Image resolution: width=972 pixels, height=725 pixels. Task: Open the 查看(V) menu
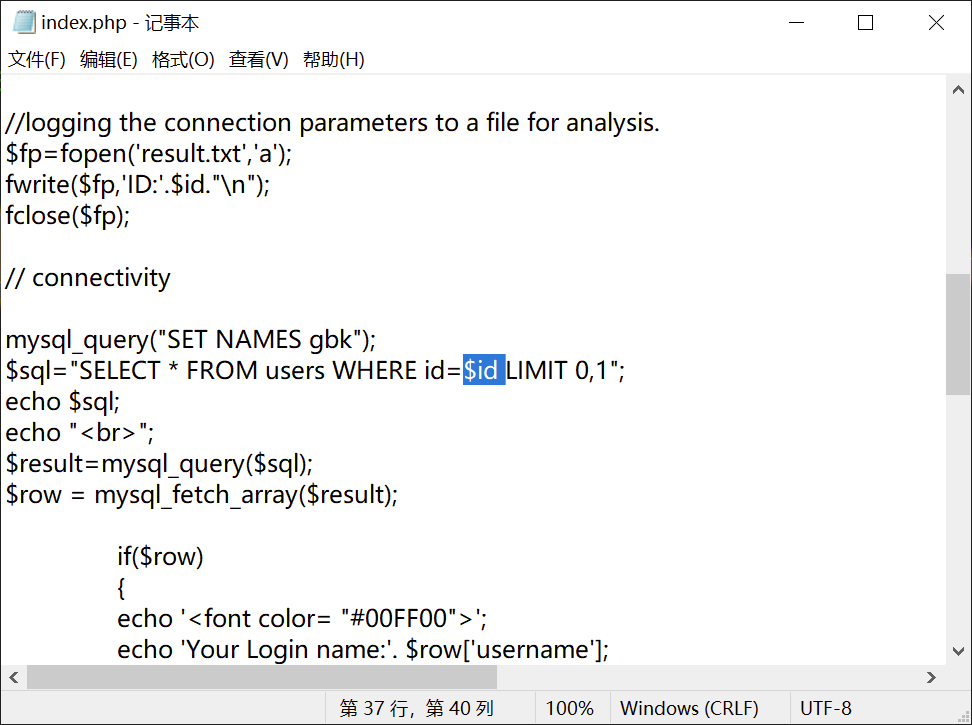click(258, 59)
